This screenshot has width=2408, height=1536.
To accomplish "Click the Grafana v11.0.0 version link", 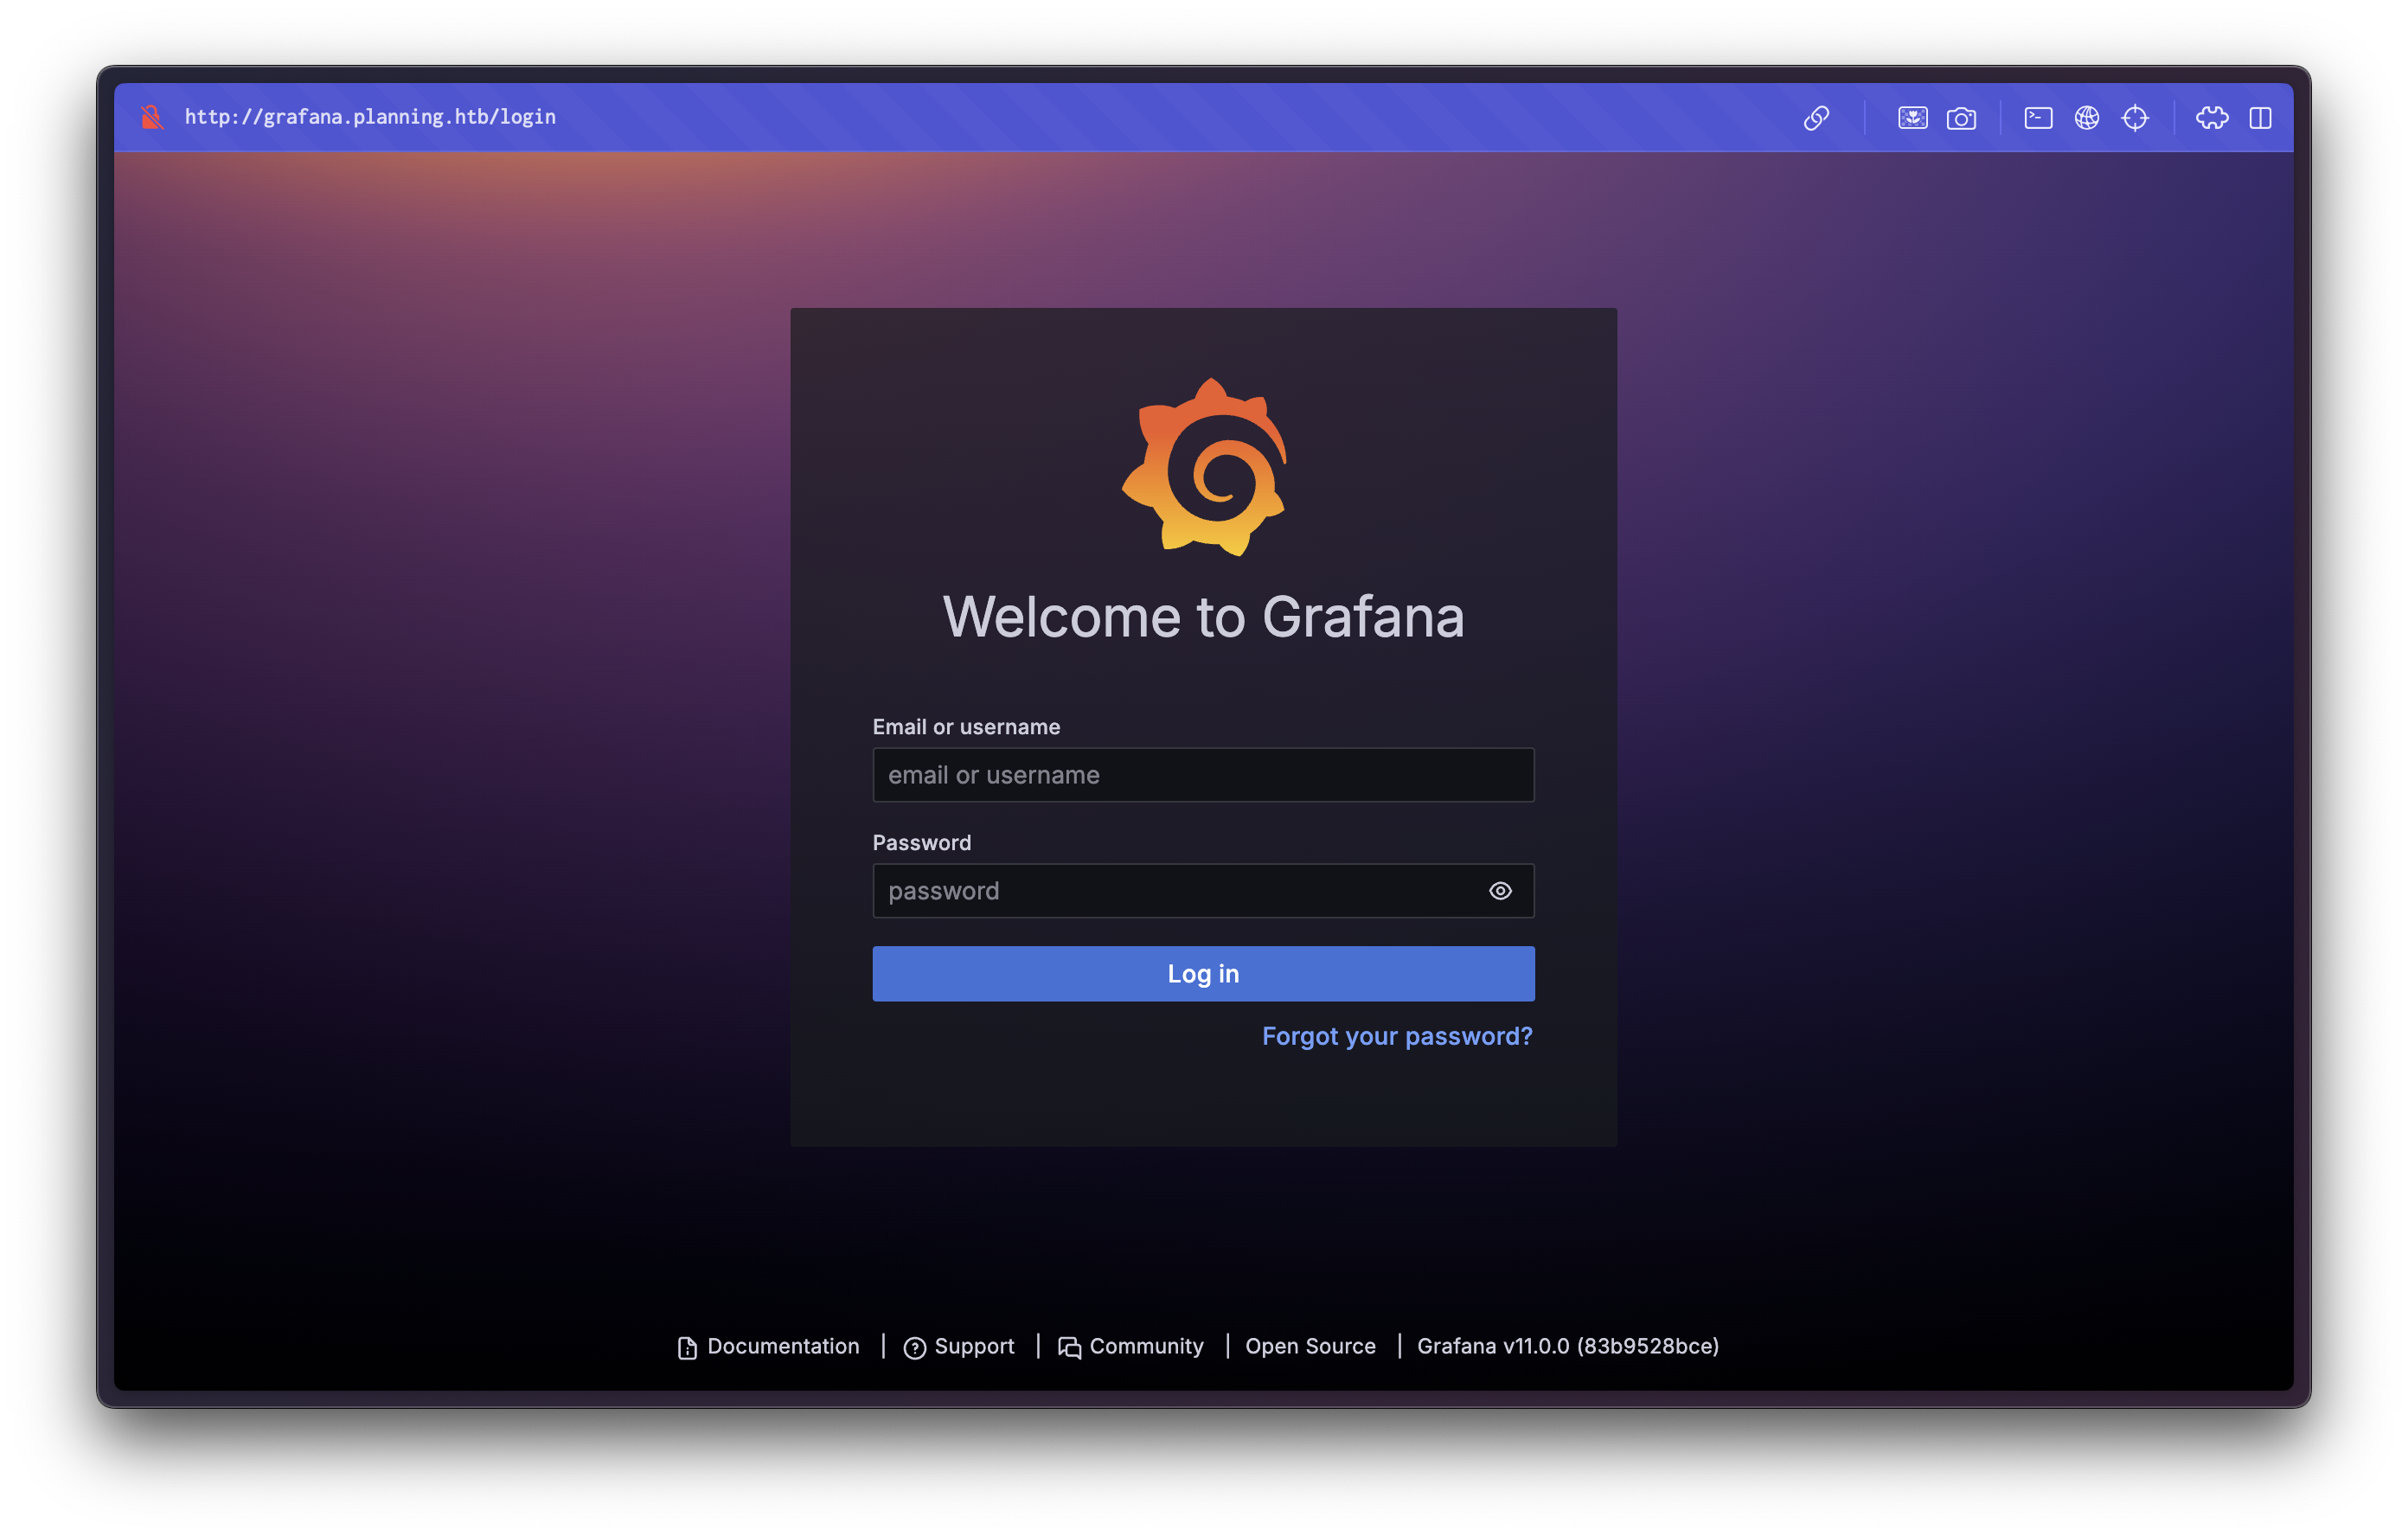I will (x=1568, y=1346).
